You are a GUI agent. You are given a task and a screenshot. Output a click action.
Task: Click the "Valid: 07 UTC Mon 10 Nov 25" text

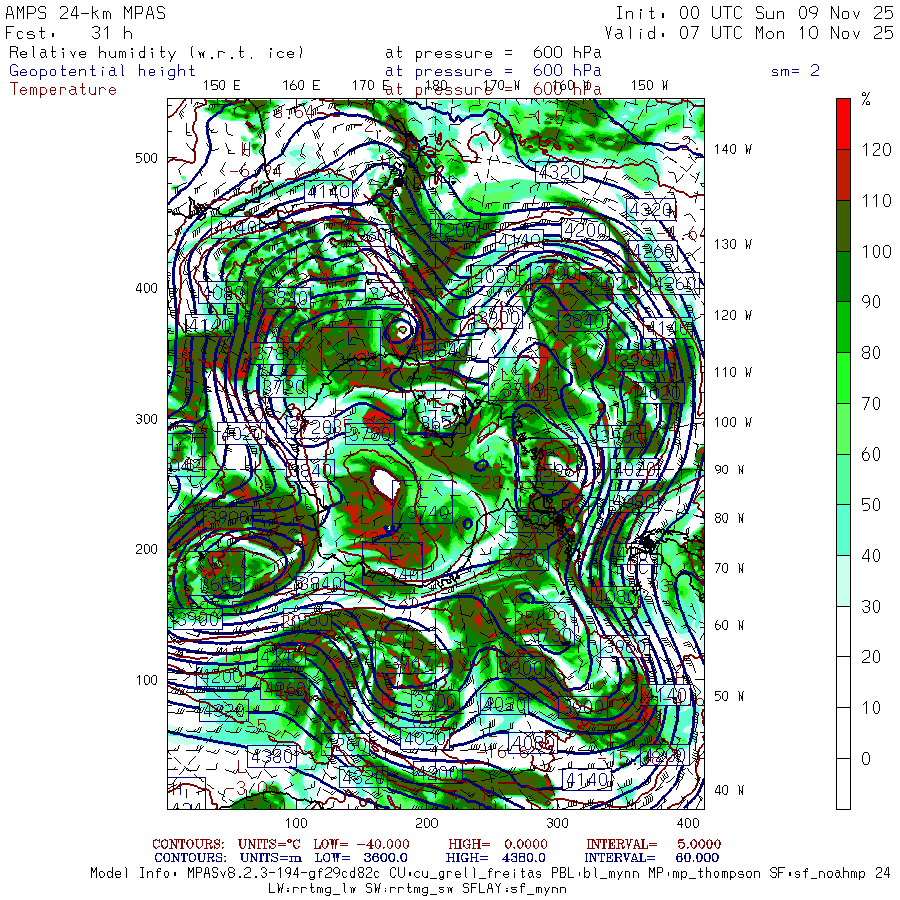(x=749, y=32)
